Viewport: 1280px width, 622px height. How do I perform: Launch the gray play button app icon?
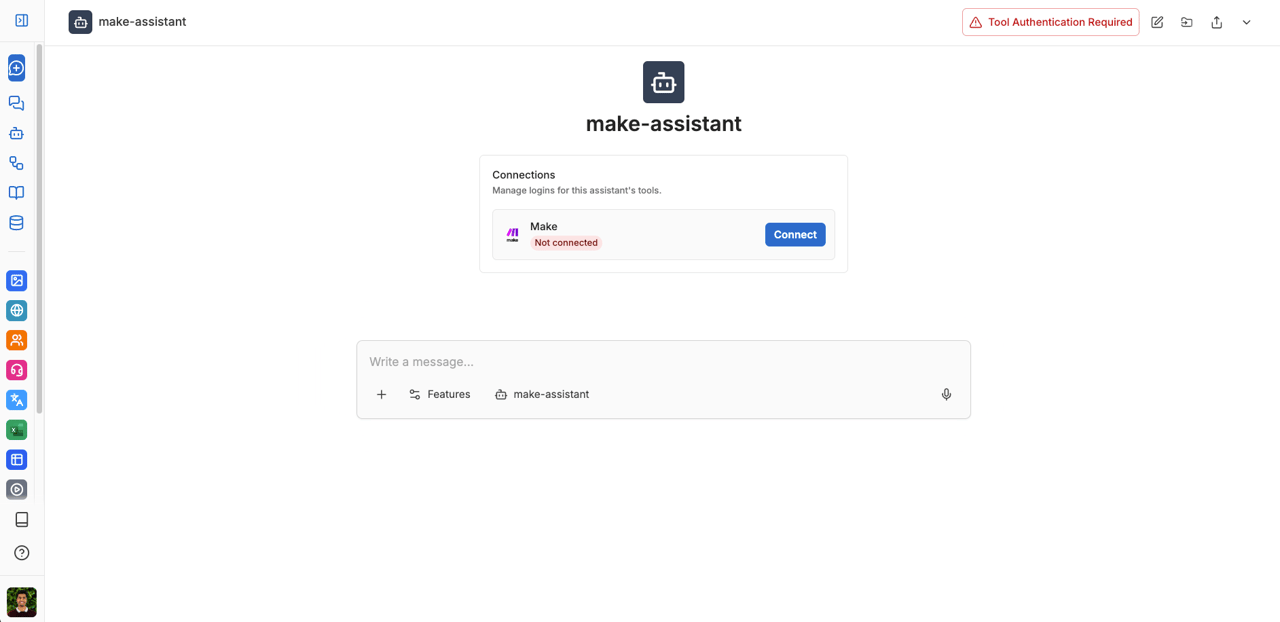coord(17,490)
